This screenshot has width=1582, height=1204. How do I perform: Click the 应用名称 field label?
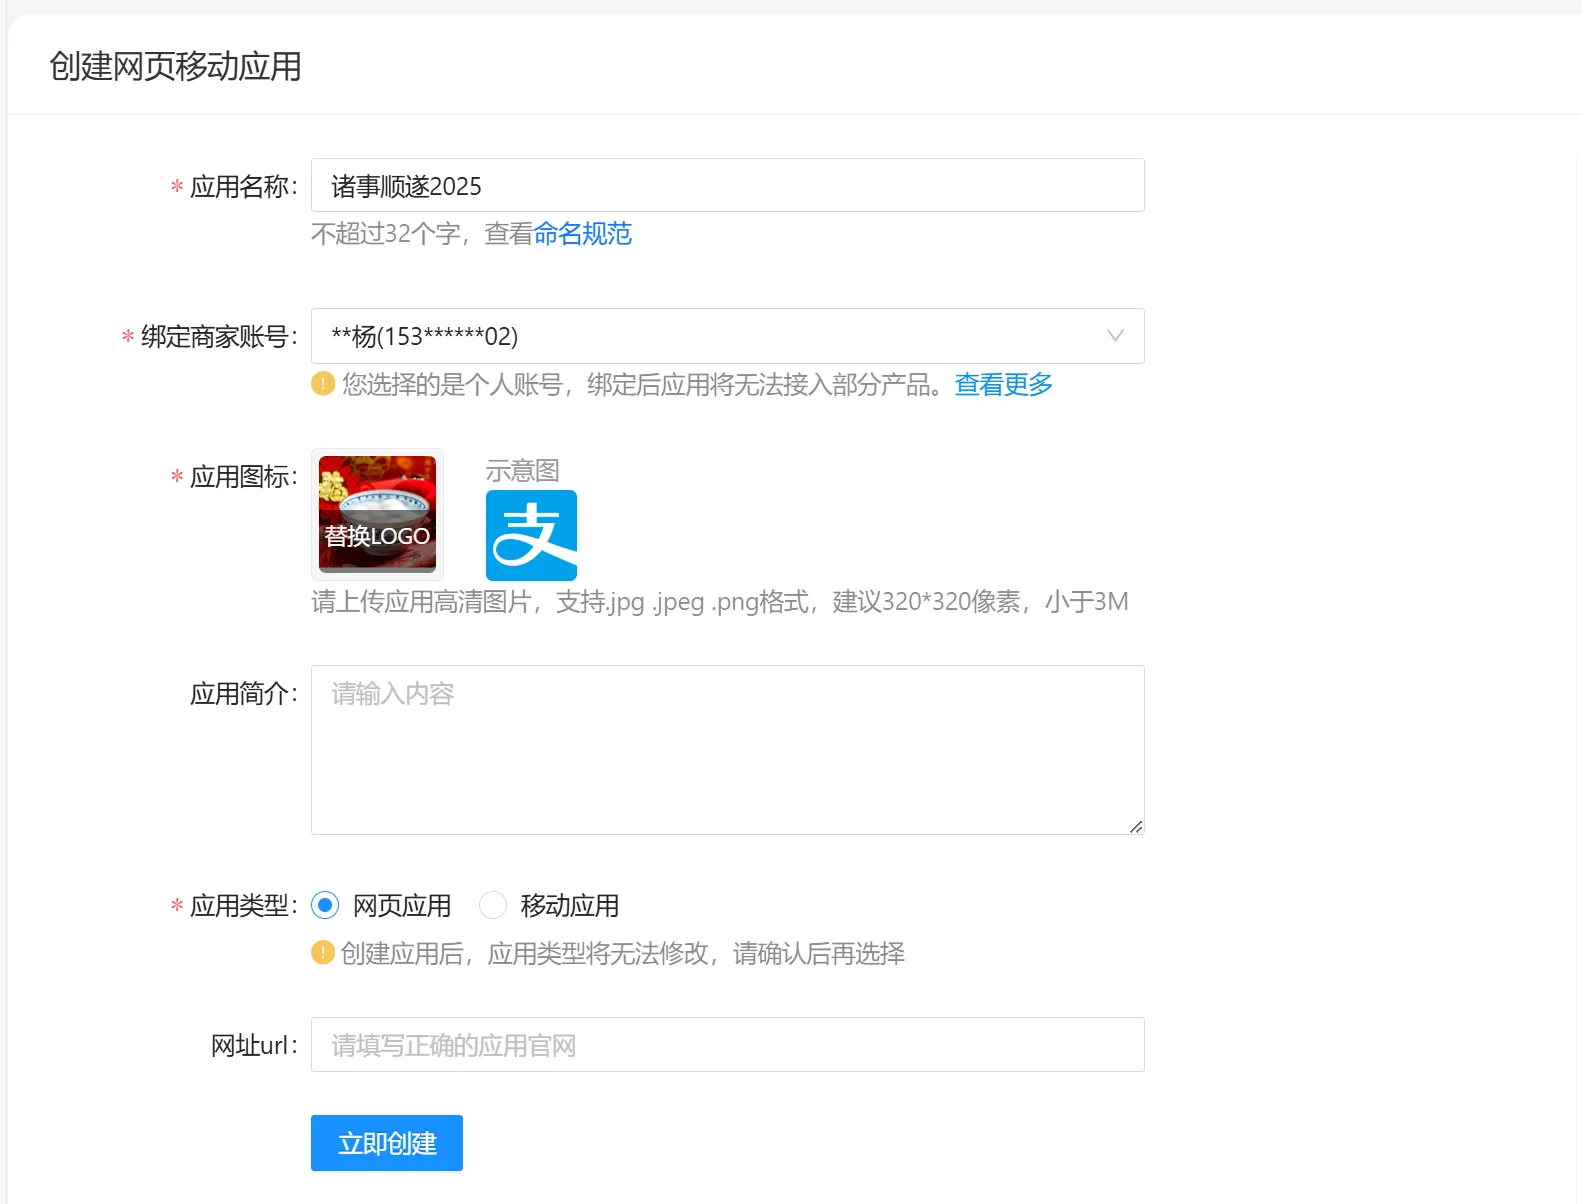tap(241, 187)
